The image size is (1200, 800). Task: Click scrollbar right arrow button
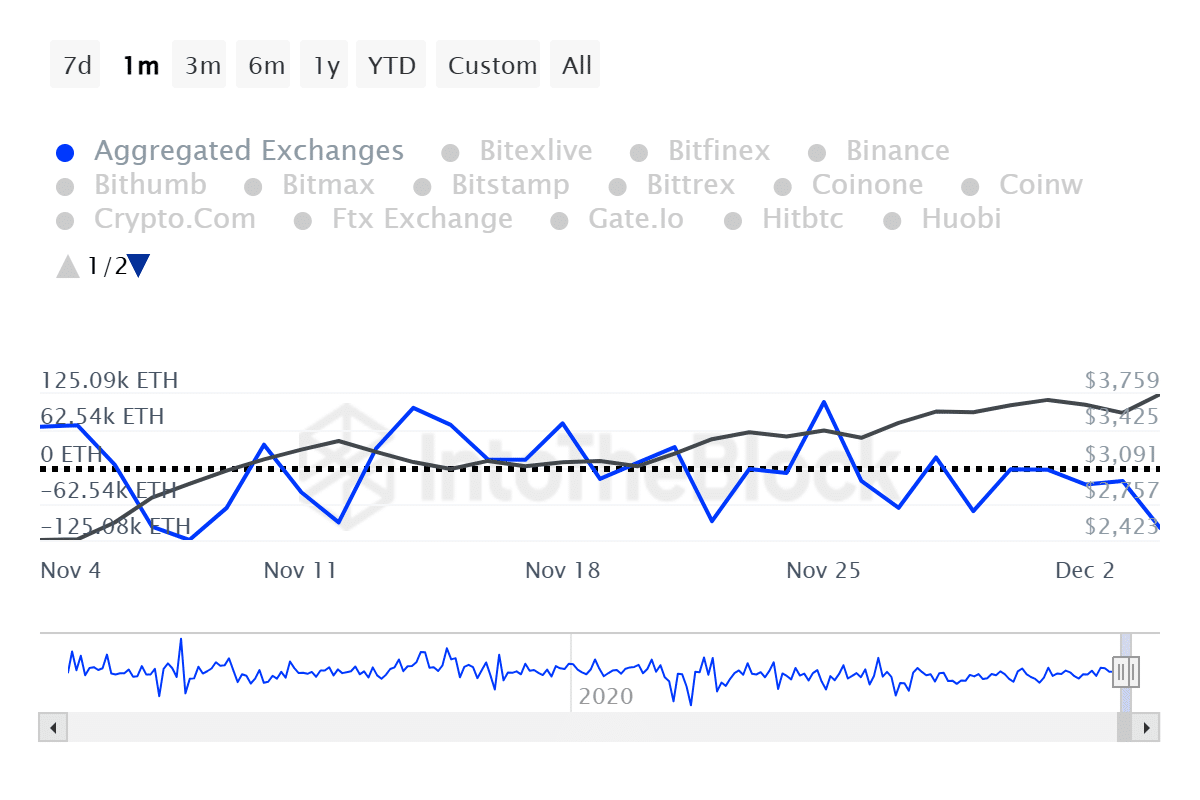click(1146, 727)
